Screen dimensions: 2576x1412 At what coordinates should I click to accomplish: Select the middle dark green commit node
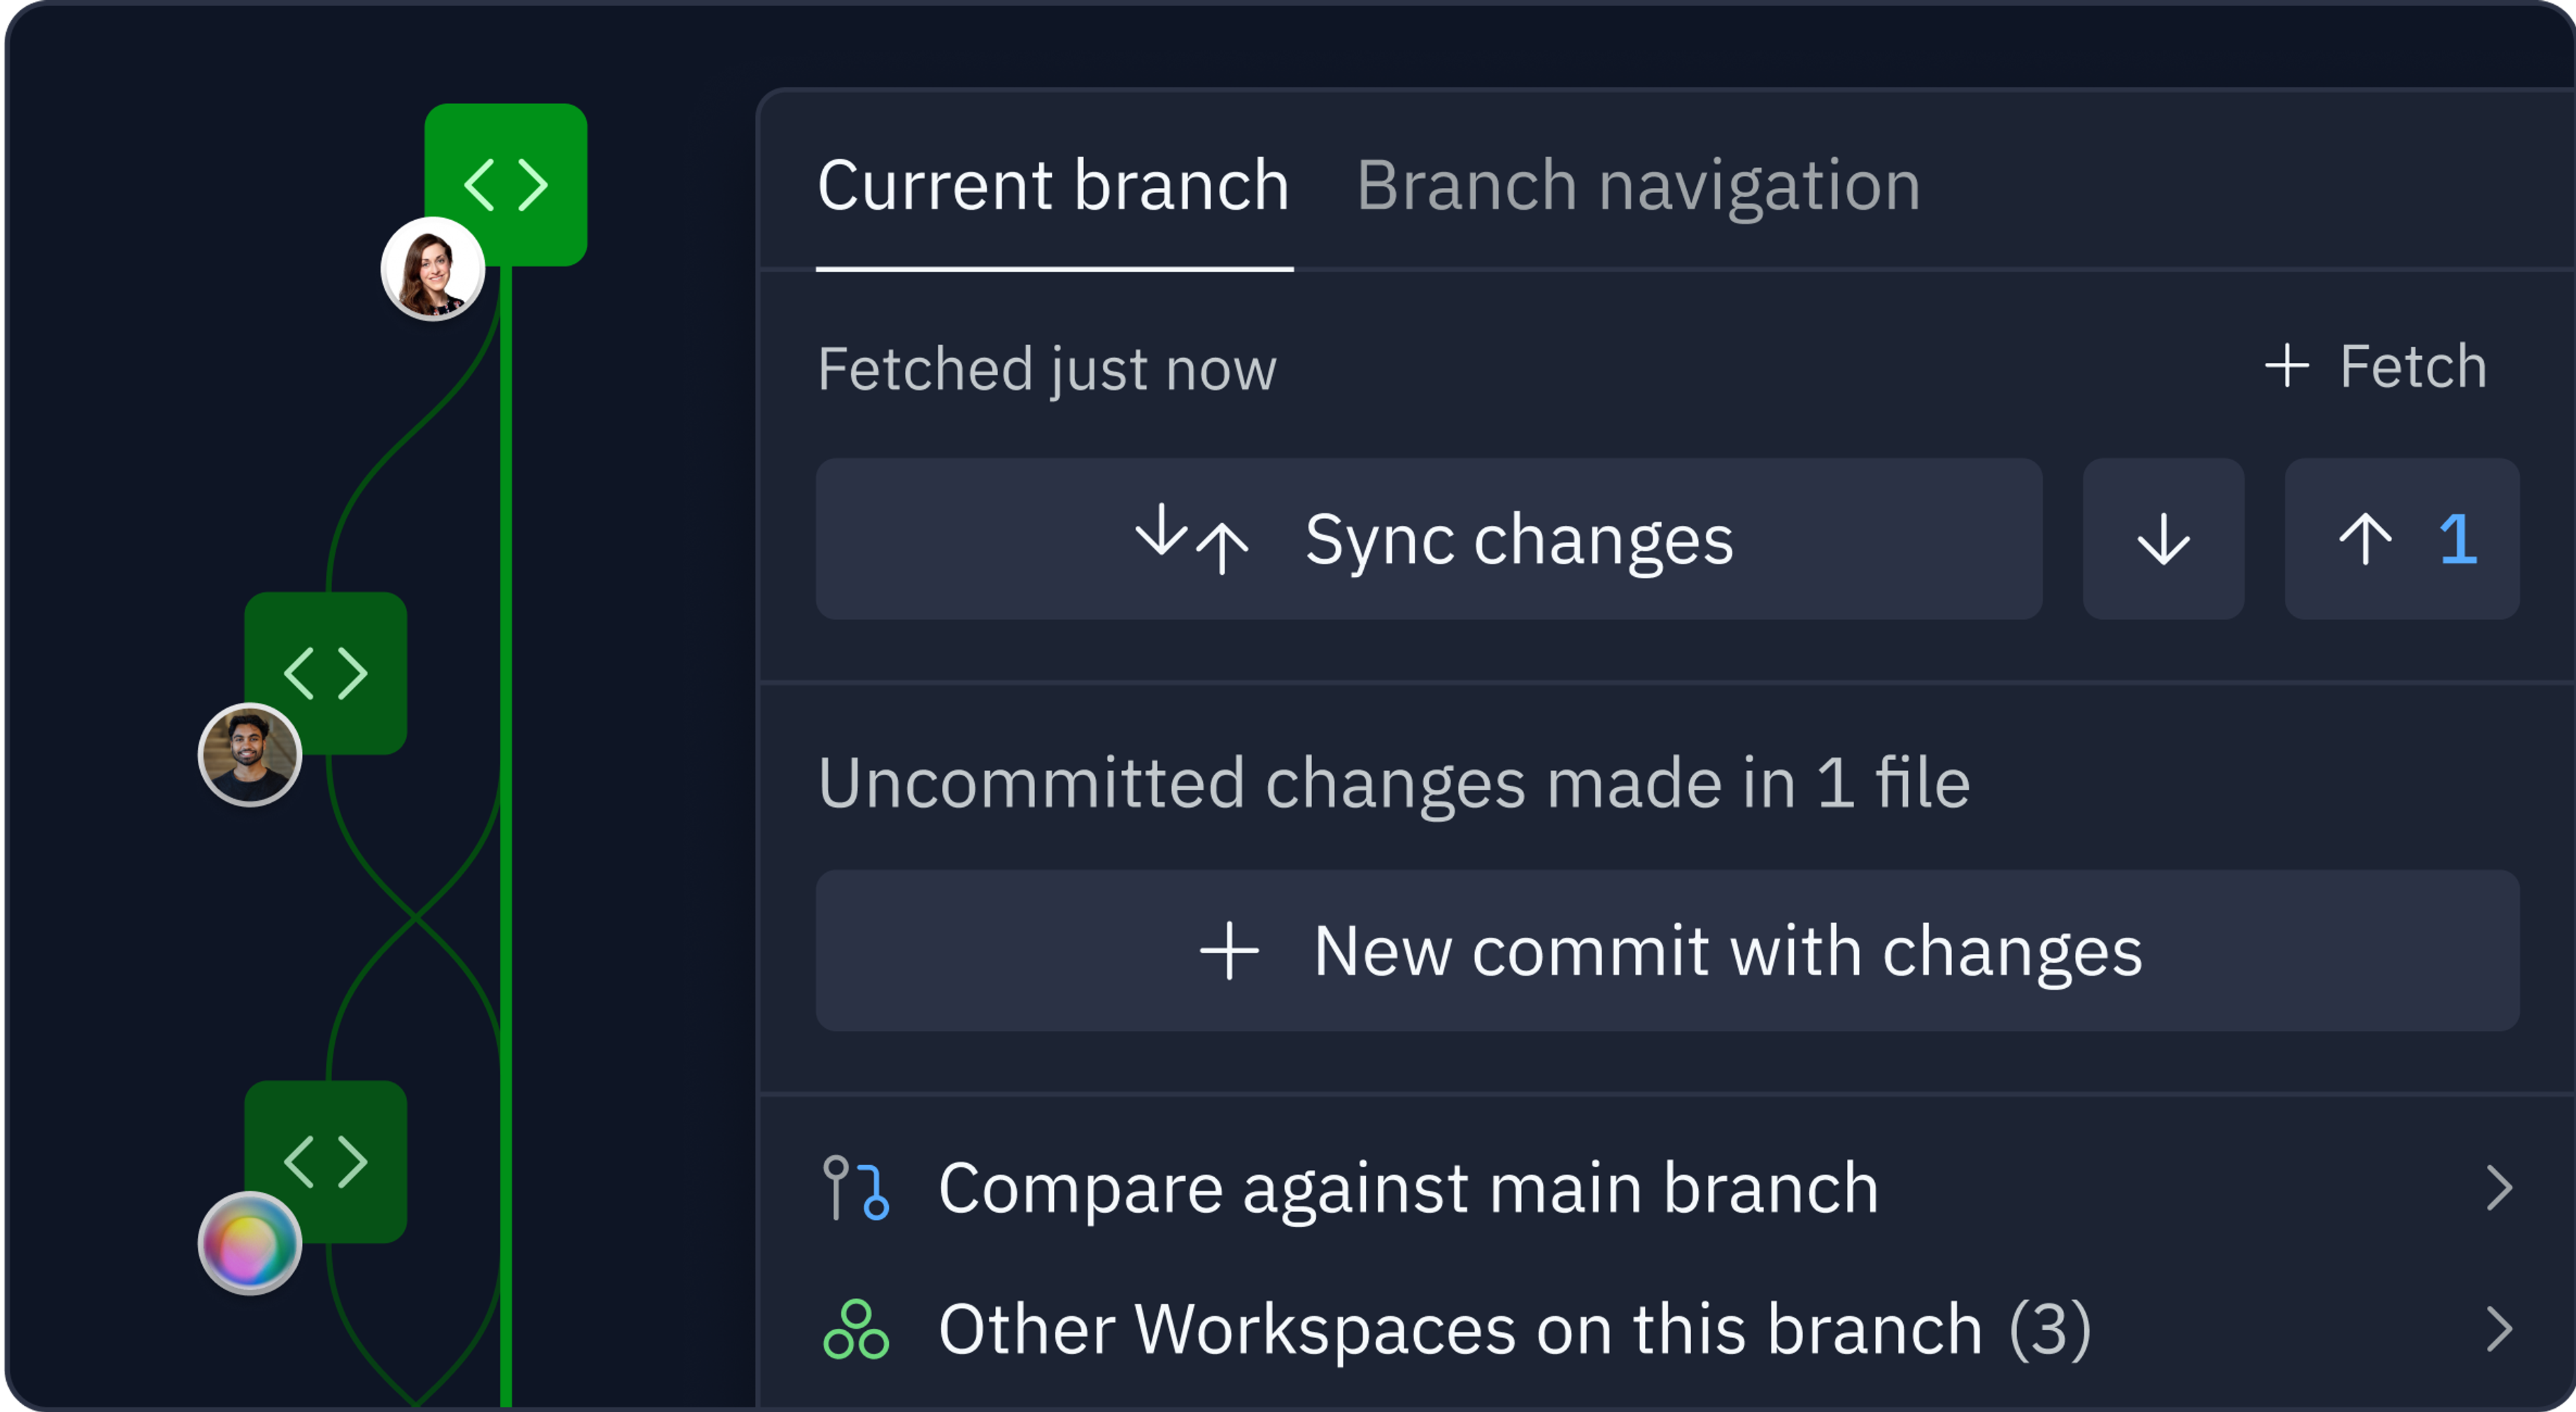[x=326, y=672]
